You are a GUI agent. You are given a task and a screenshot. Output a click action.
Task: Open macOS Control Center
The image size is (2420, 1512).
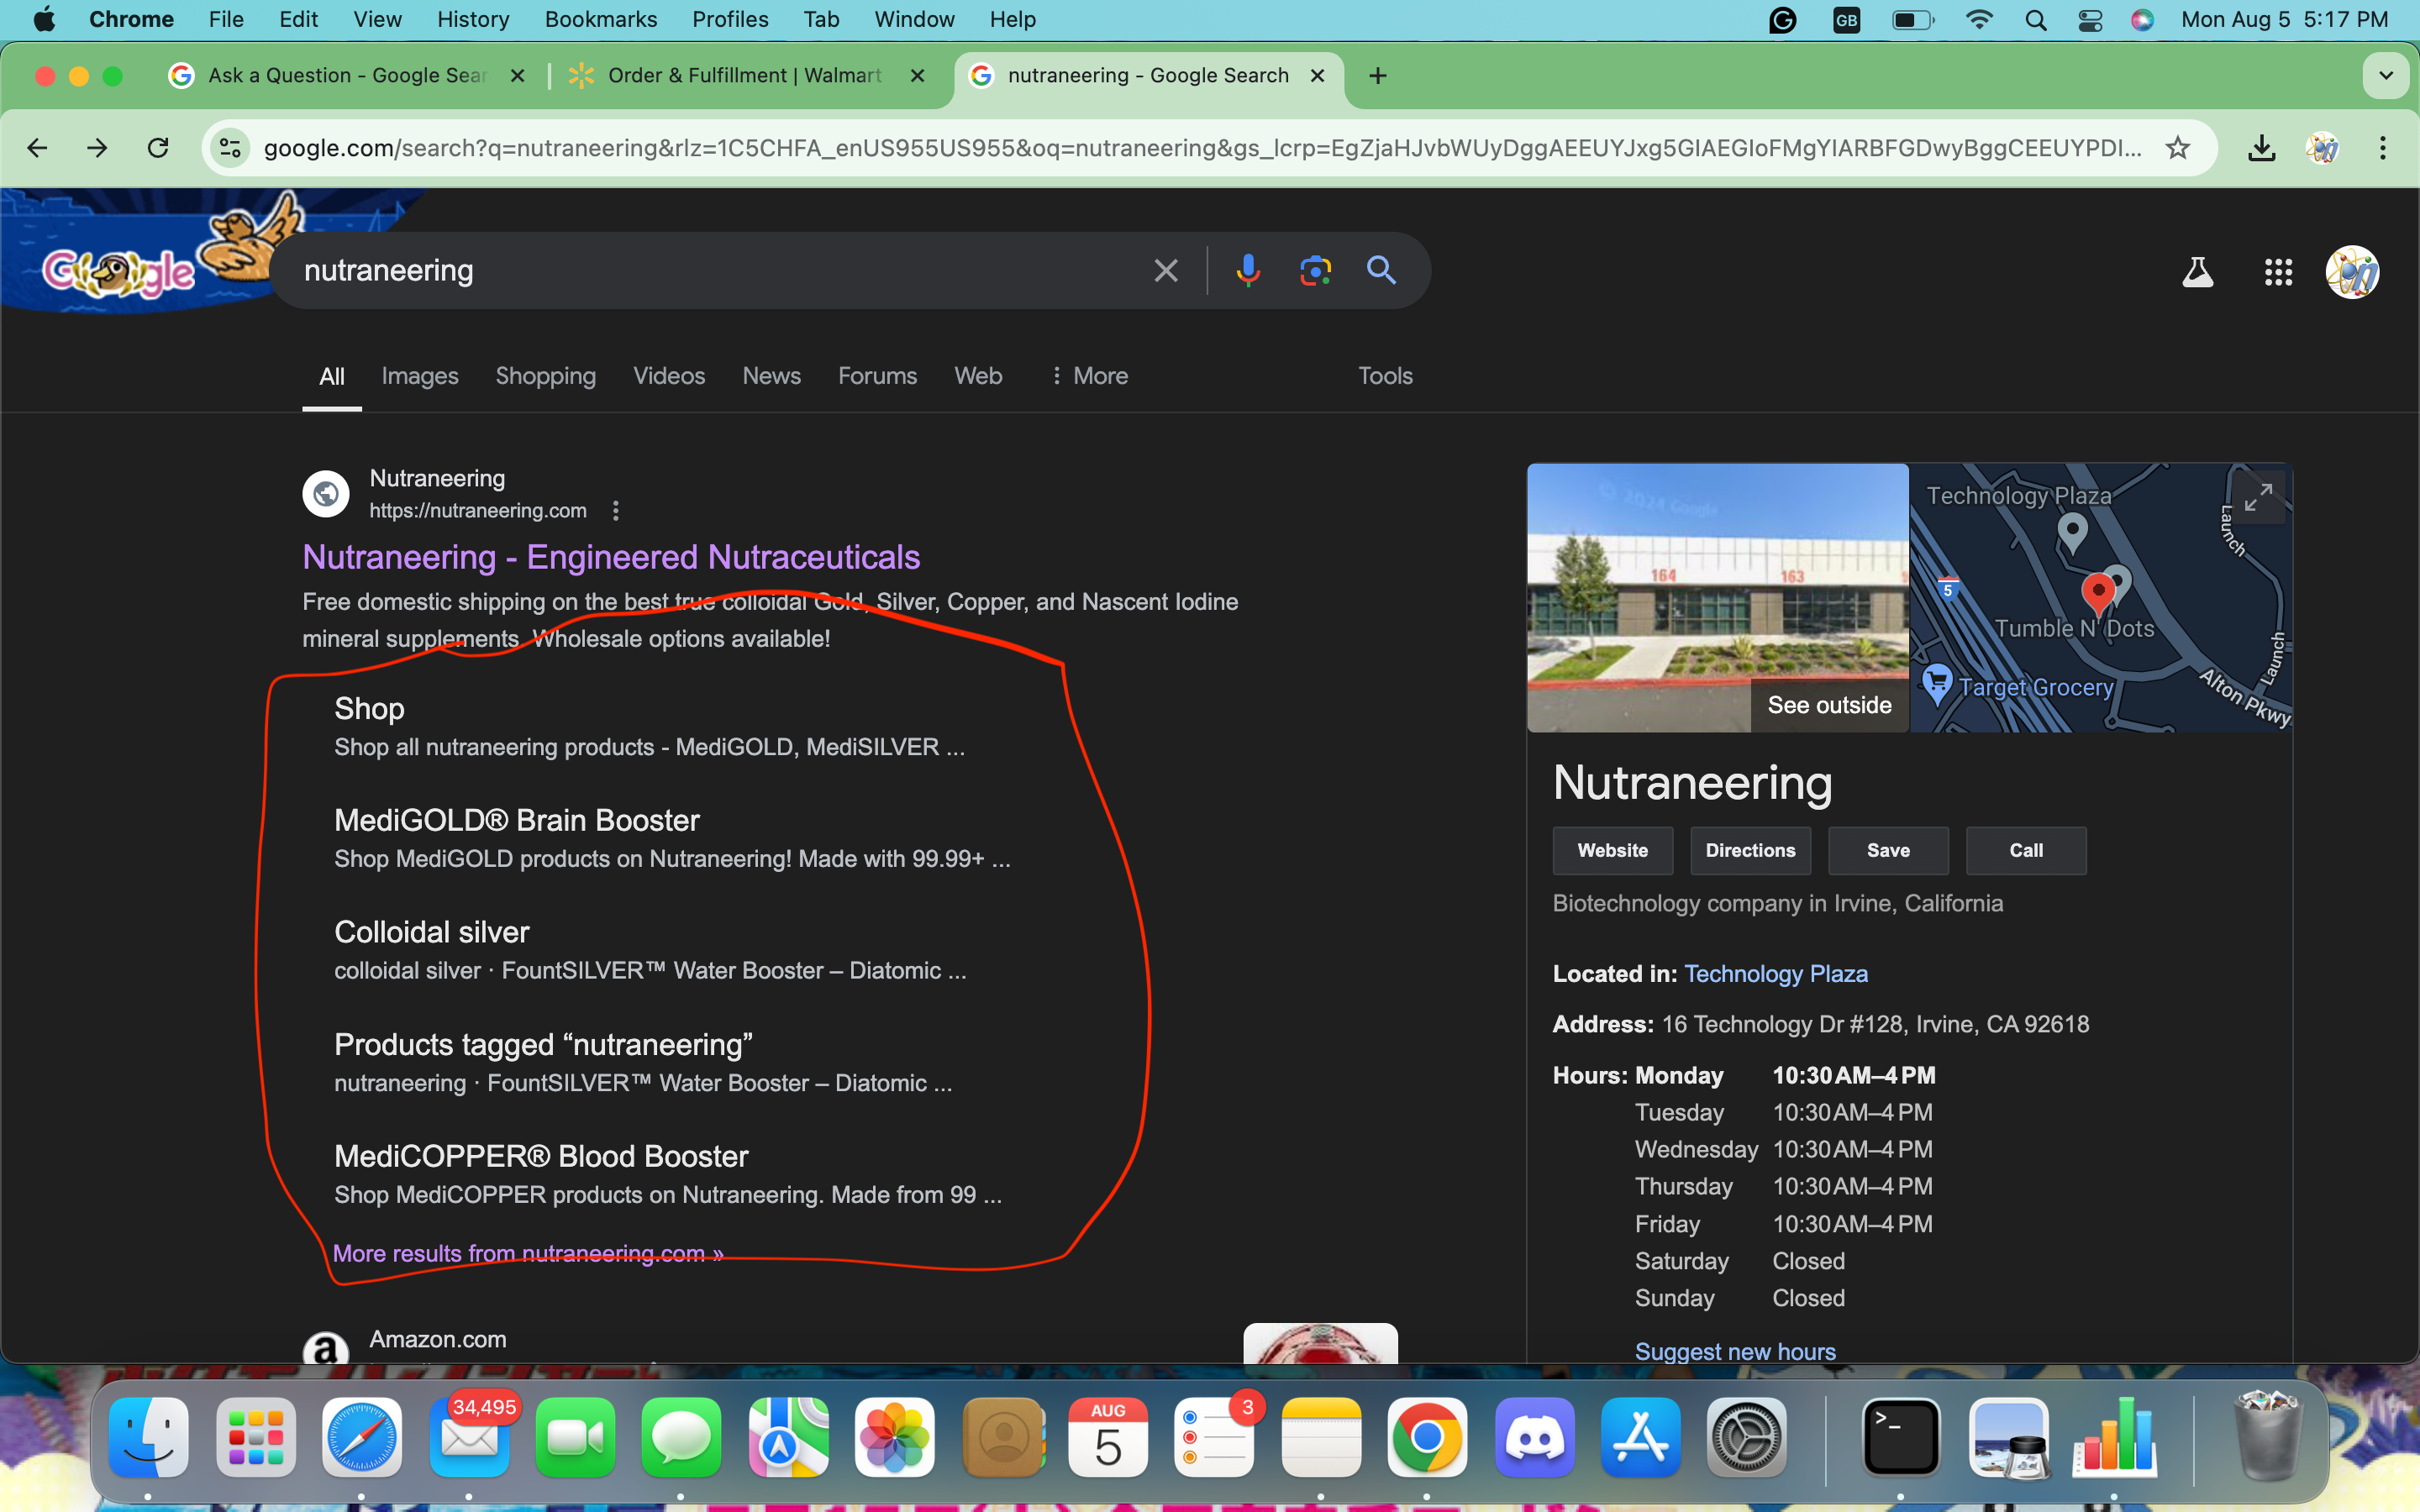click(2089, 20)
